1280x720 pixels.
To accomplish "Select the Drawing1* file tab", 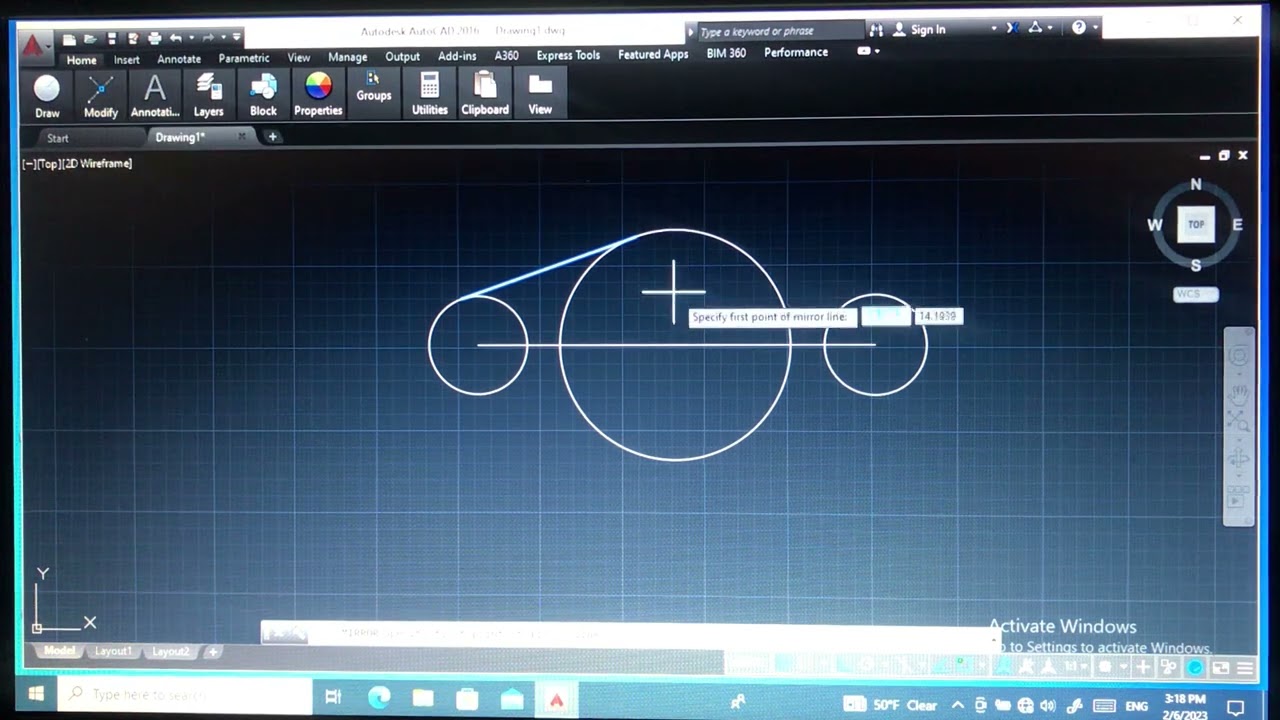I will tap(180, 137).
